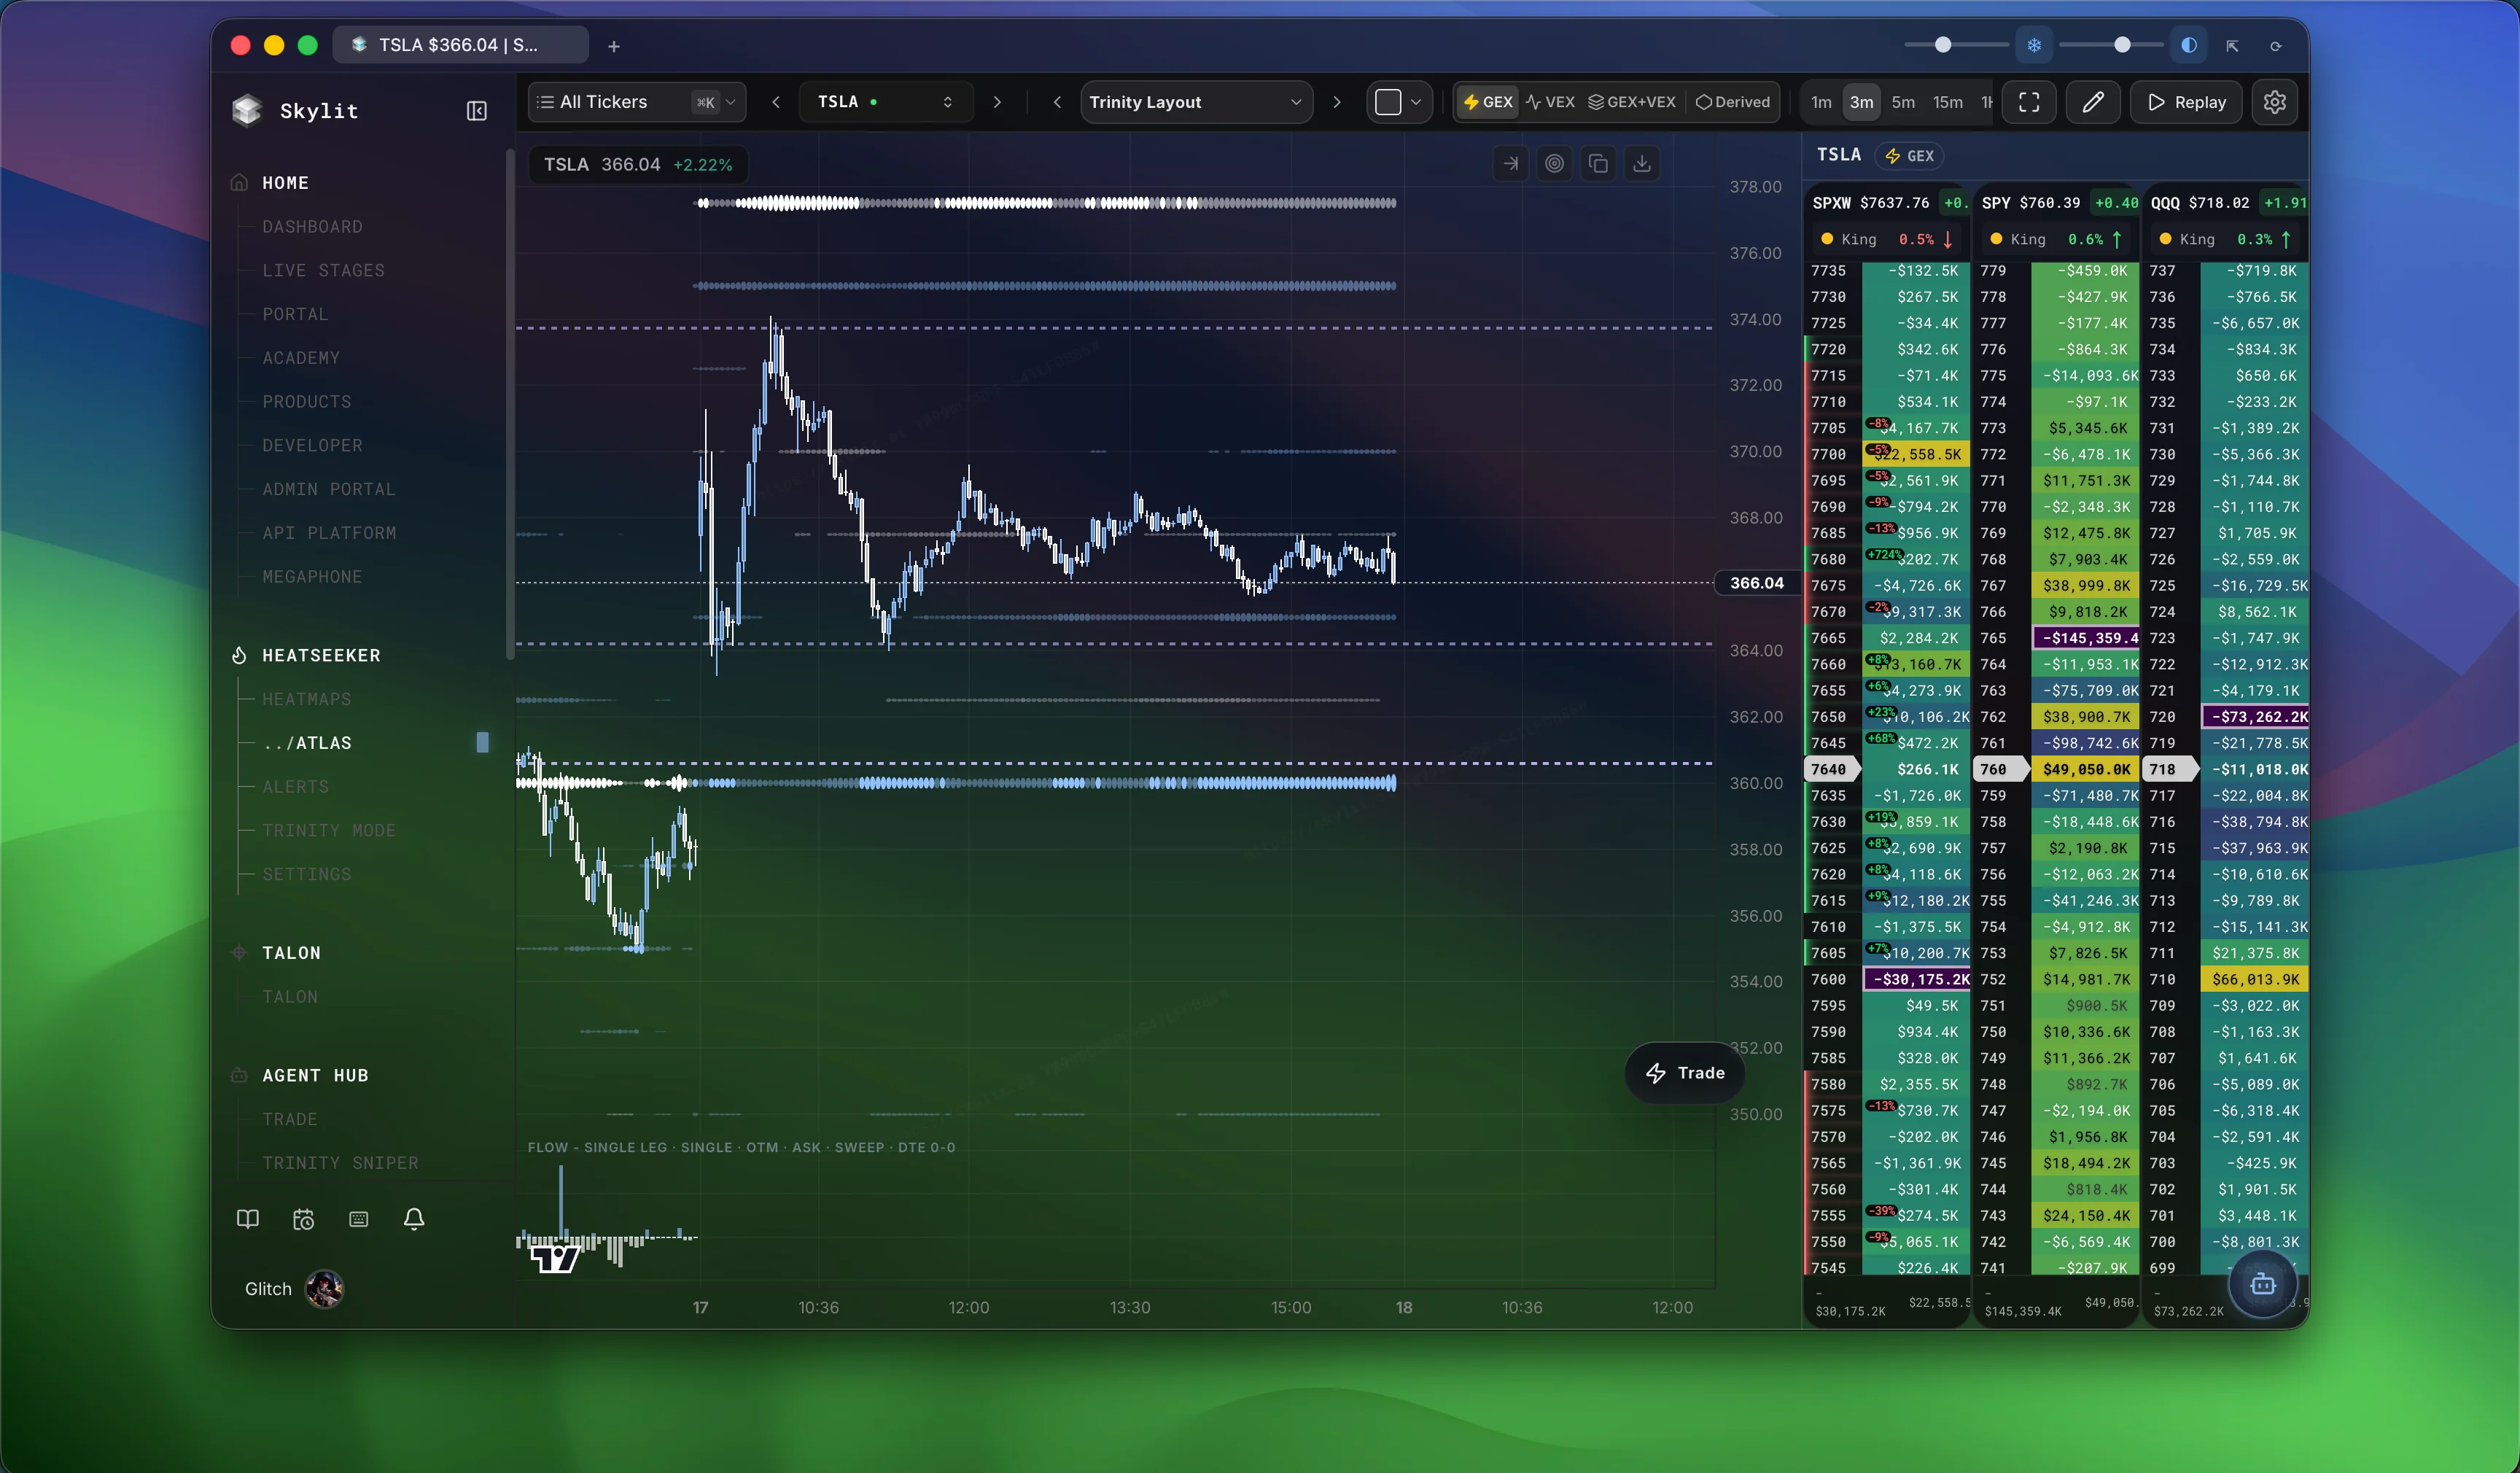Switch to GEX+VEX view mode
The image size is (2520, 1473).
click(x=1632, y=102)
